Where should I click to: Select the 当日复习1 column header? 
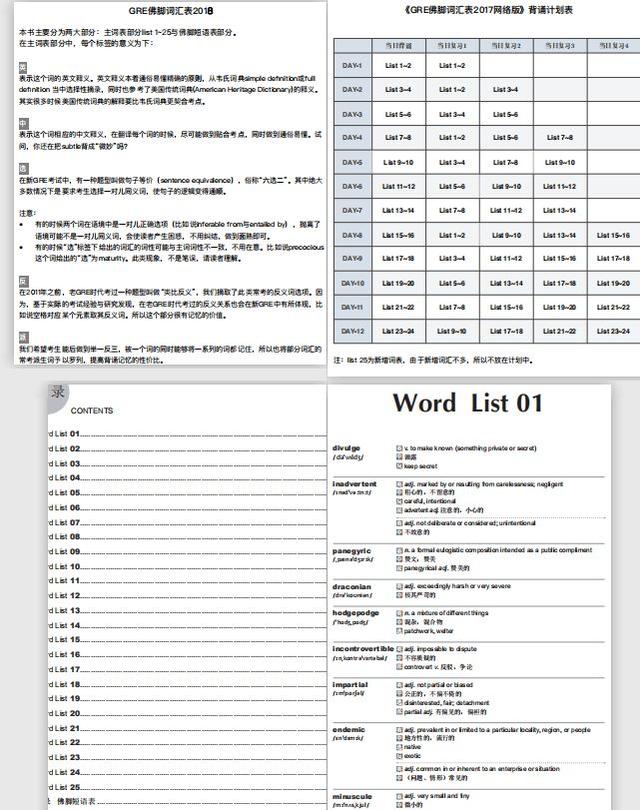(x=452, y=45)
